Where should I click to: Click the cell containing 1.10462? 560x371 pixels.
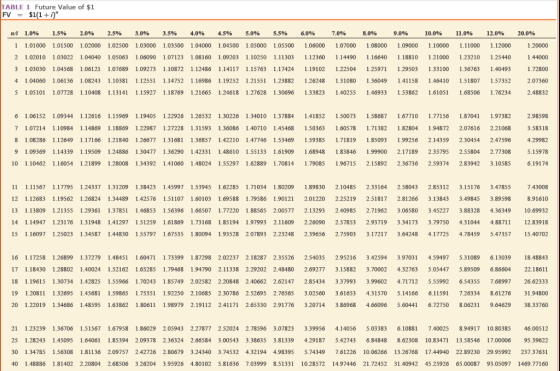pyautogui.click(x=35, y=164)
